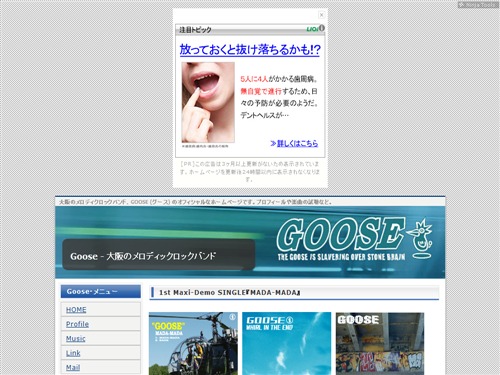Click the 1st Maxi-Demo SINGLE heading
Screen dimensions: 500x375
[x=230, y=293]
